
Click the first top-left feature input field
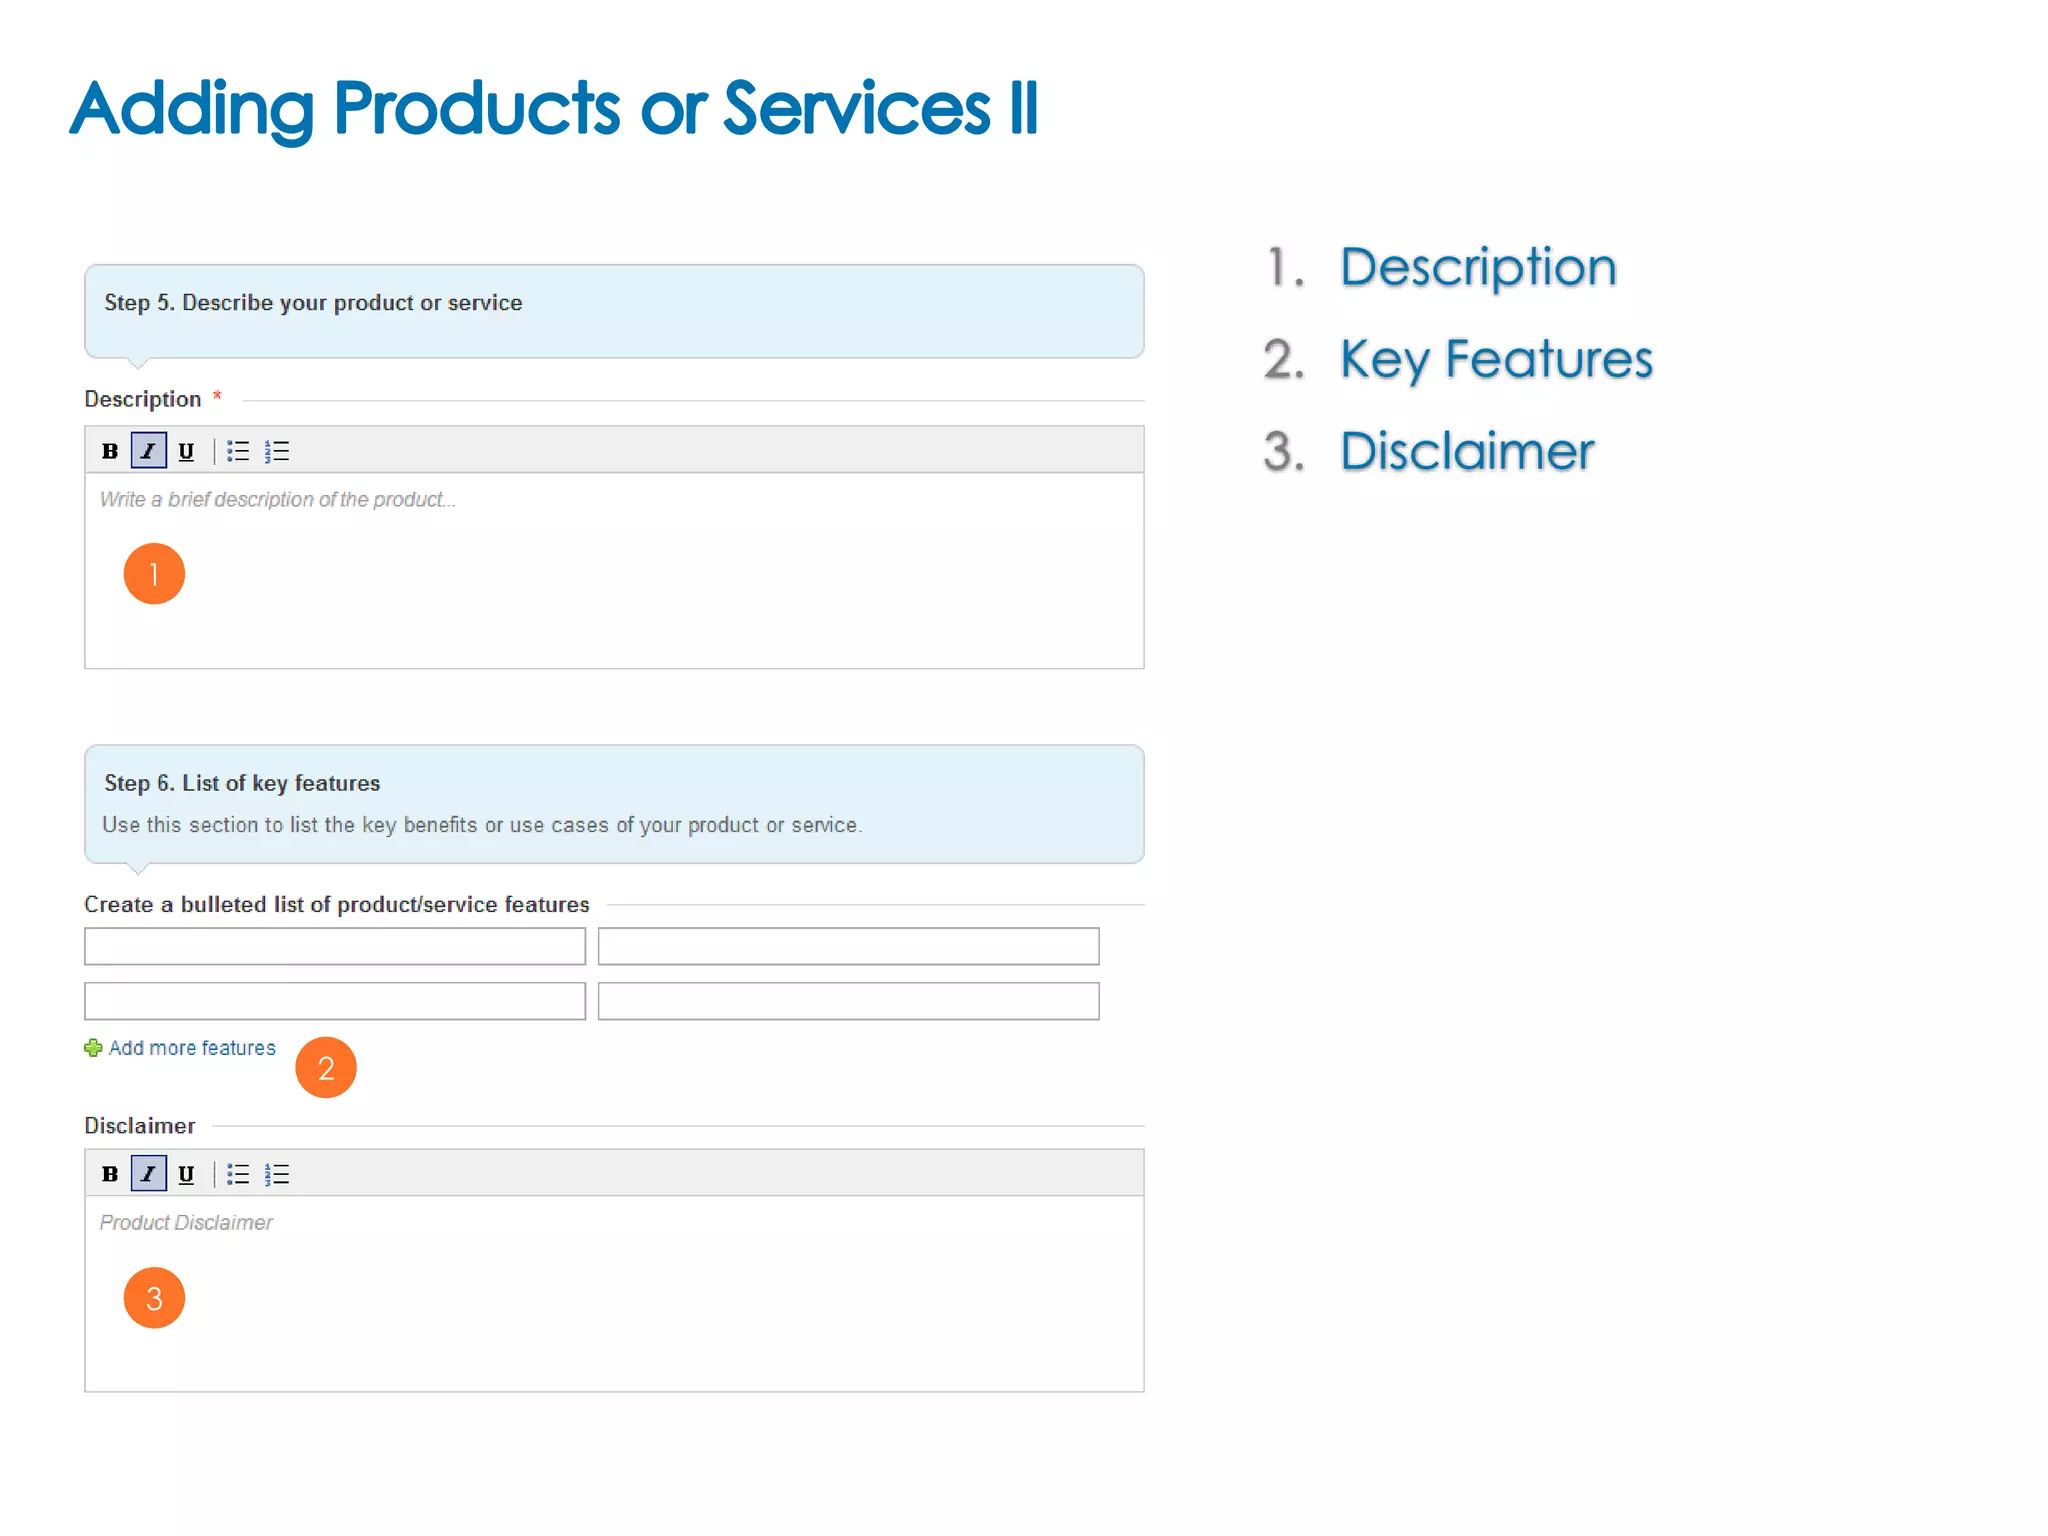tap(335, 946)
